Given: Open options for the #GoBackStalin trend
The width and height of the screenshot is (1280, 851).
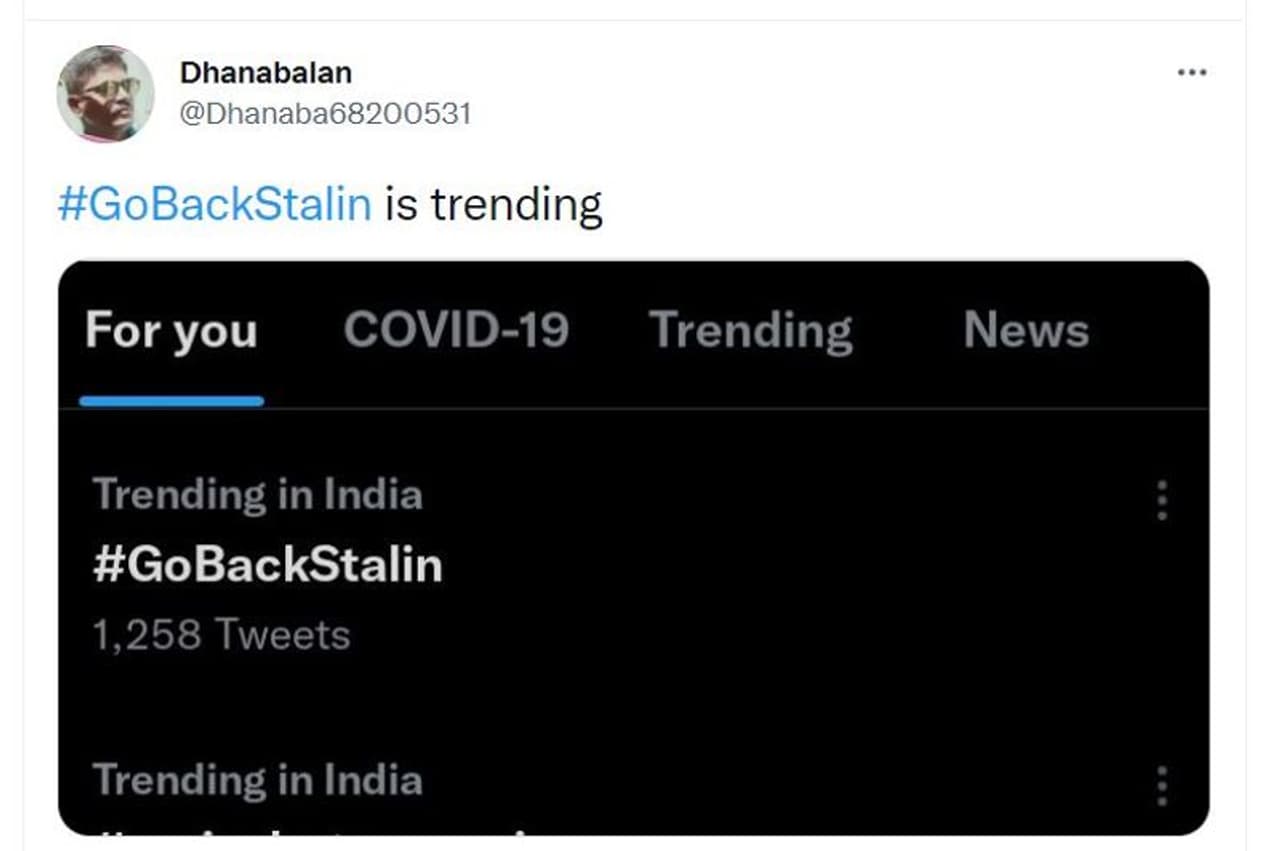Looking at the screenshot, I should point(1161,499).
